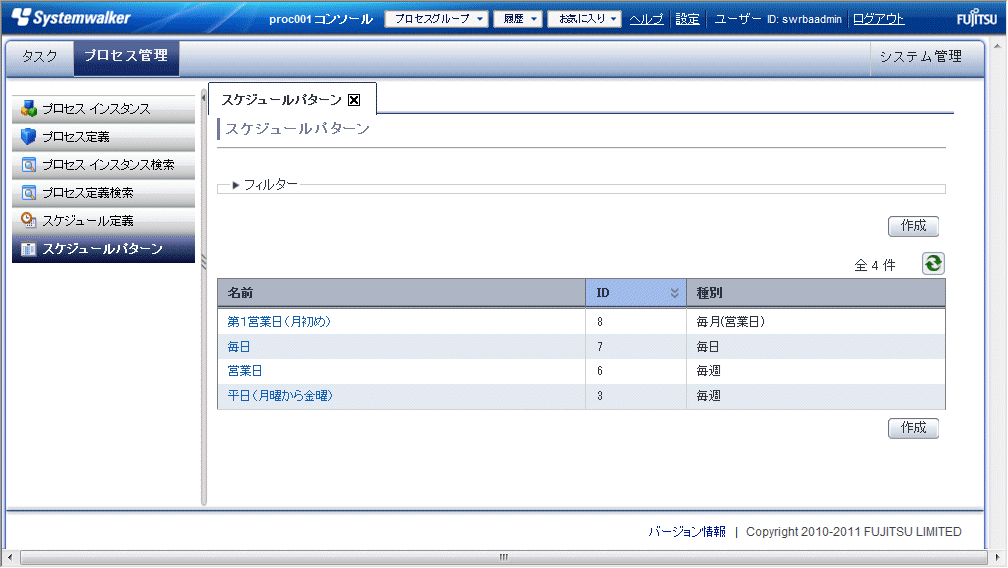This screenshot has width=1008, height=568.
Task: Click the プロセス定義 cube icon
Action: click(x=28, y=137)
